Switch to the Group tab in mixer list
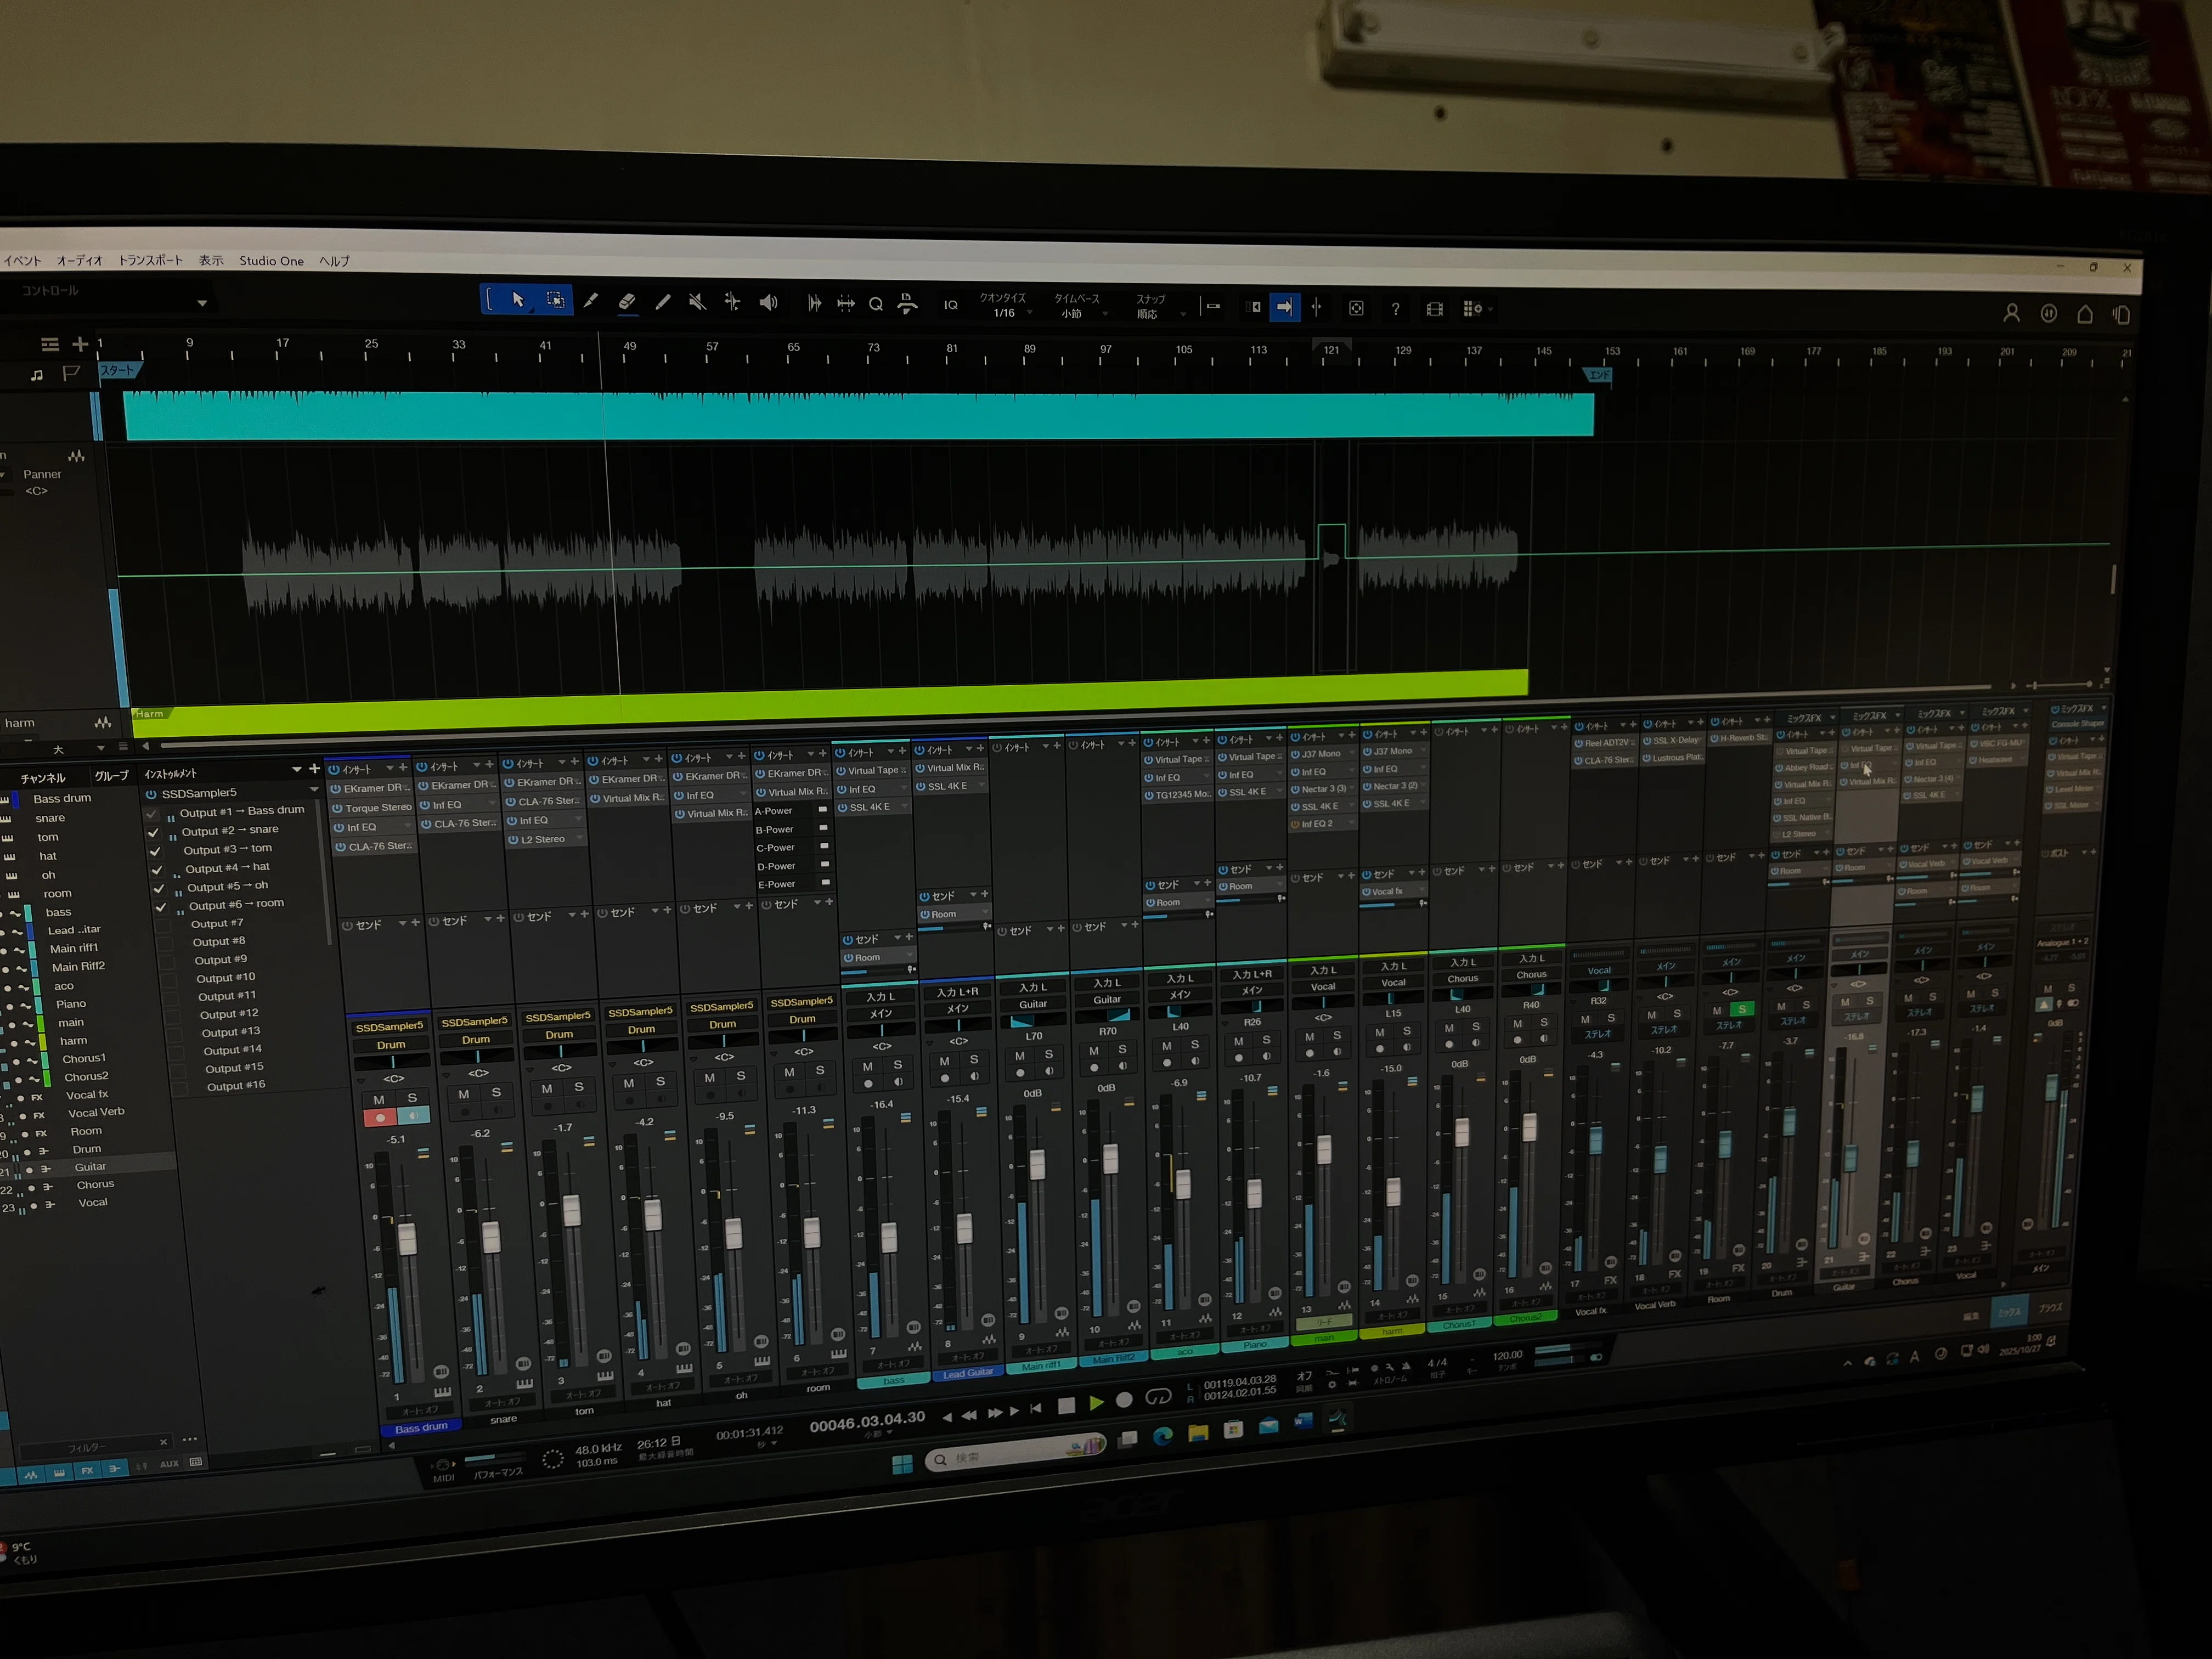Viewport: 2212px width, 1659px height. coord(111,776)
